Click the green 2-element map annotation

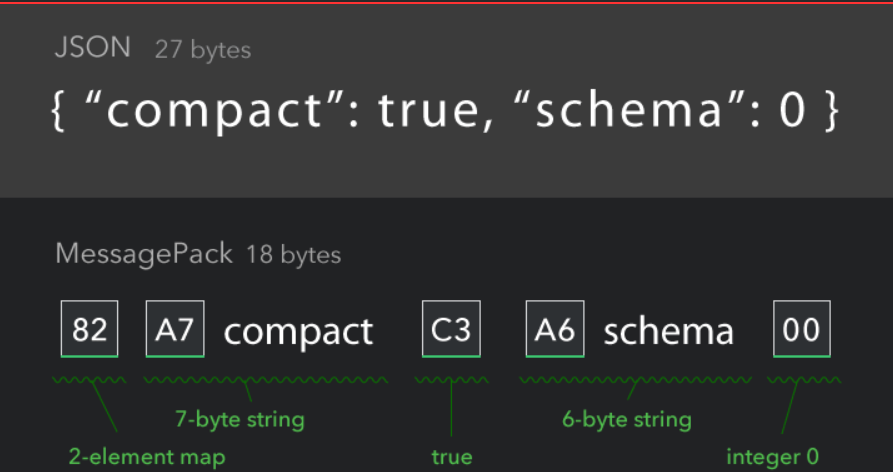147,458
